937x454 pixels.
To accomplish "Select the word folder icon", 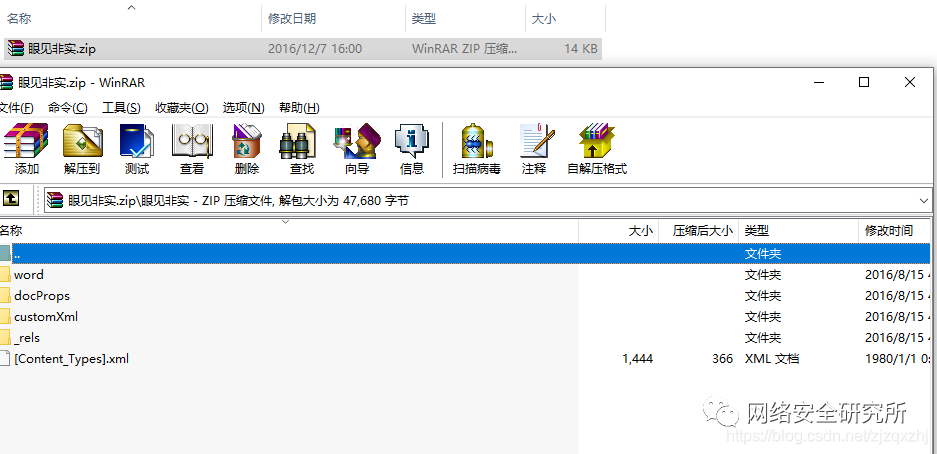I will [x=5, y=275].
